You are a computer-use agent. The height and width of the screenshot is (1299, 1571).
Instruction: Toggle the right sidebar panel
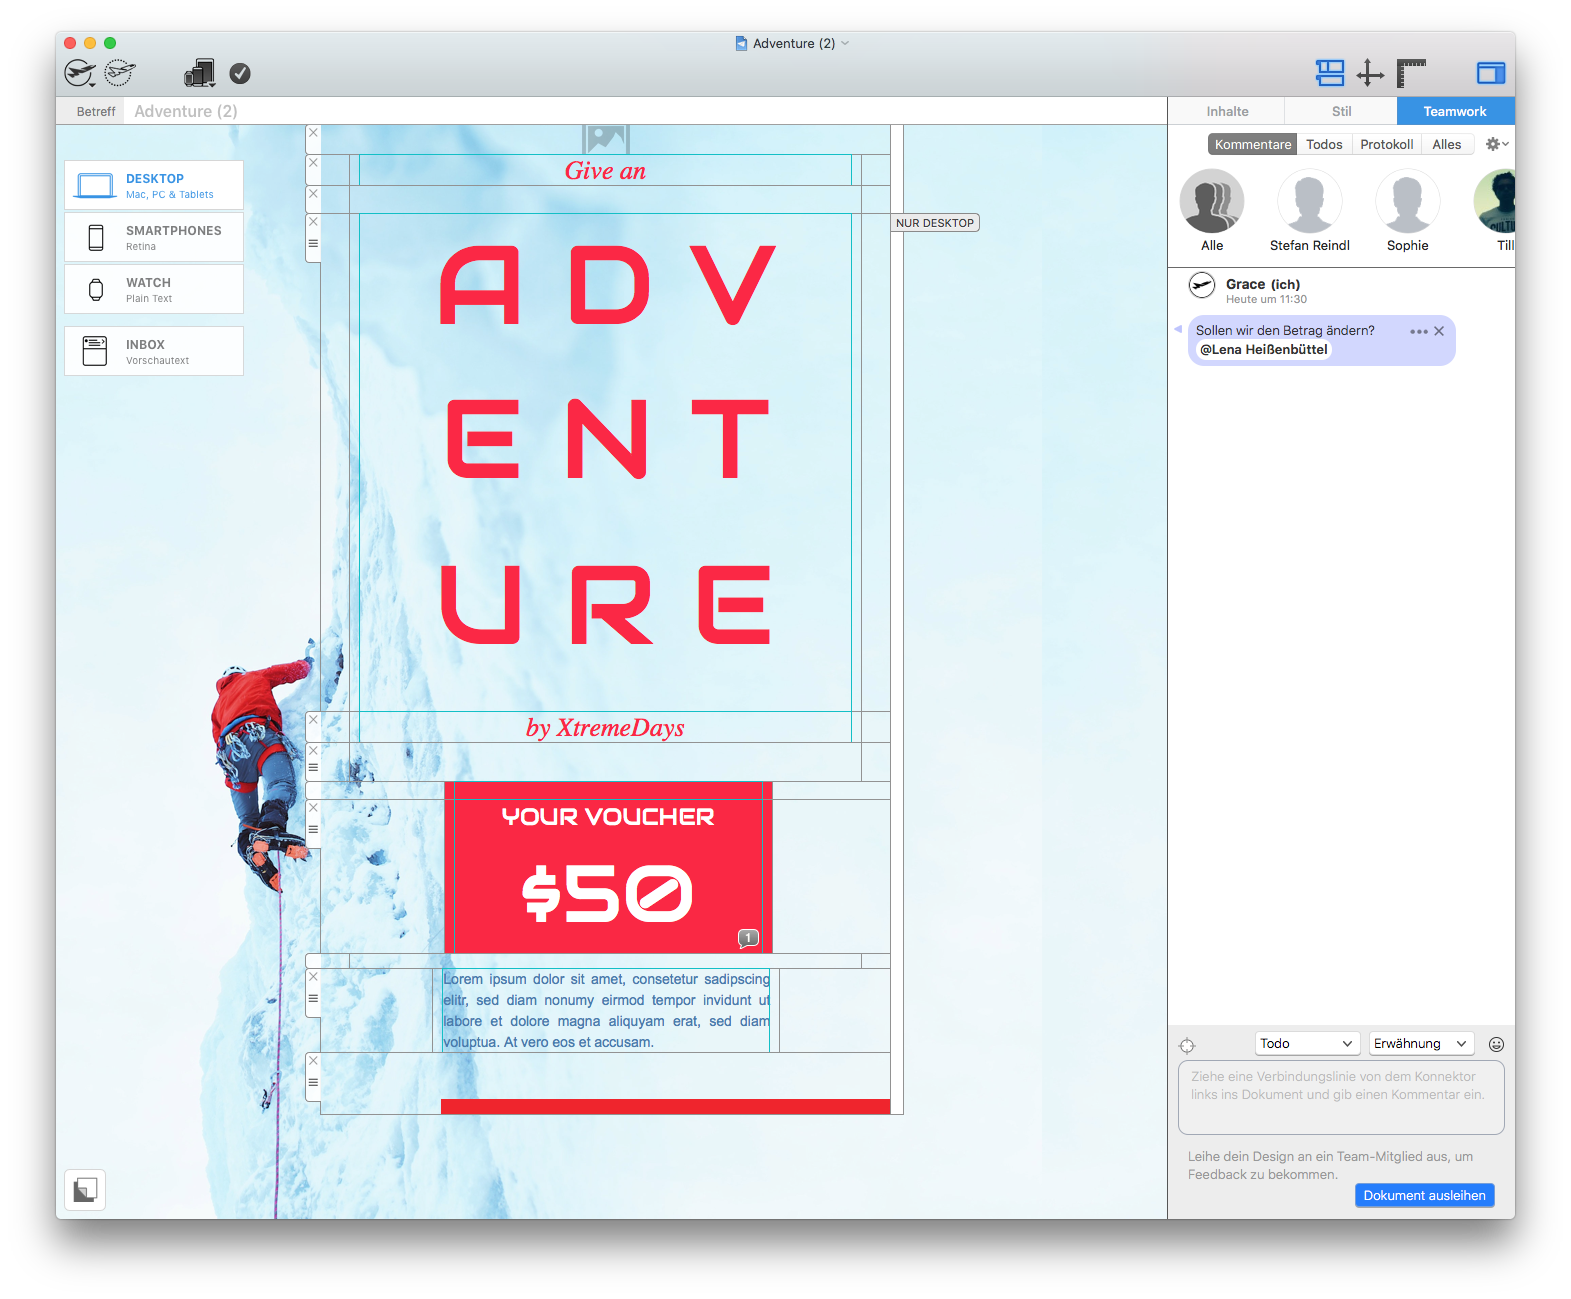pos(1491,73)
